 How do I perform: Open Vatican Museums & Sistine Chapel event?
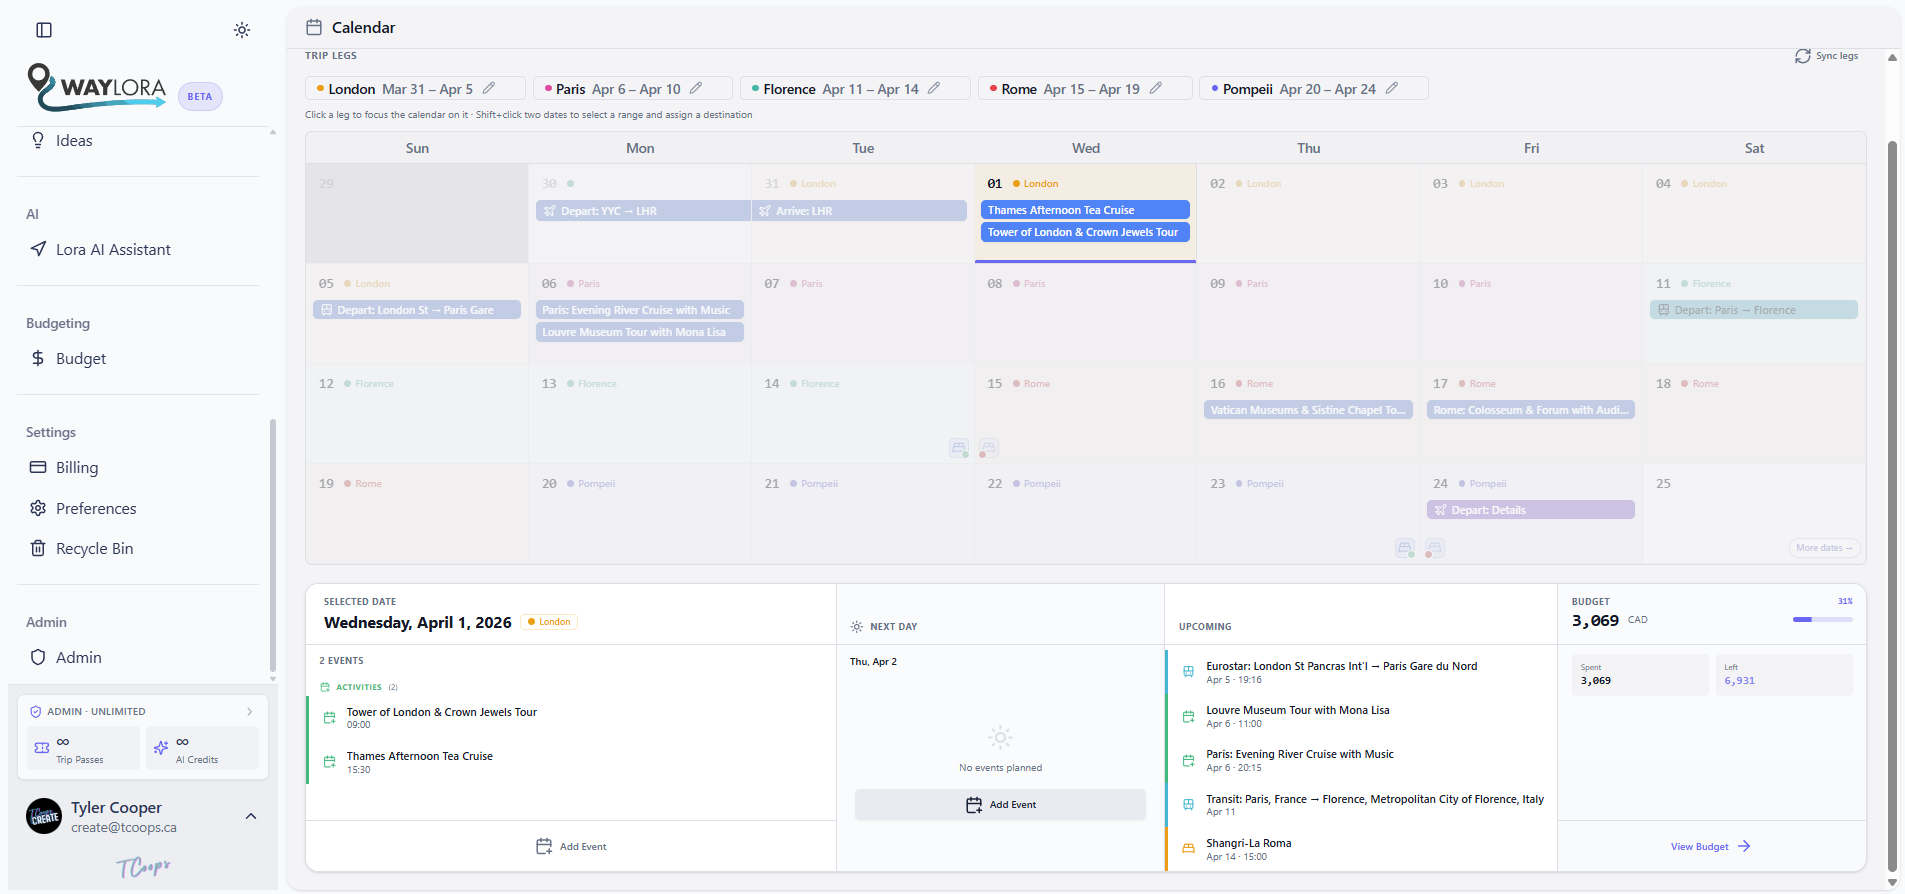[1308, 410]
